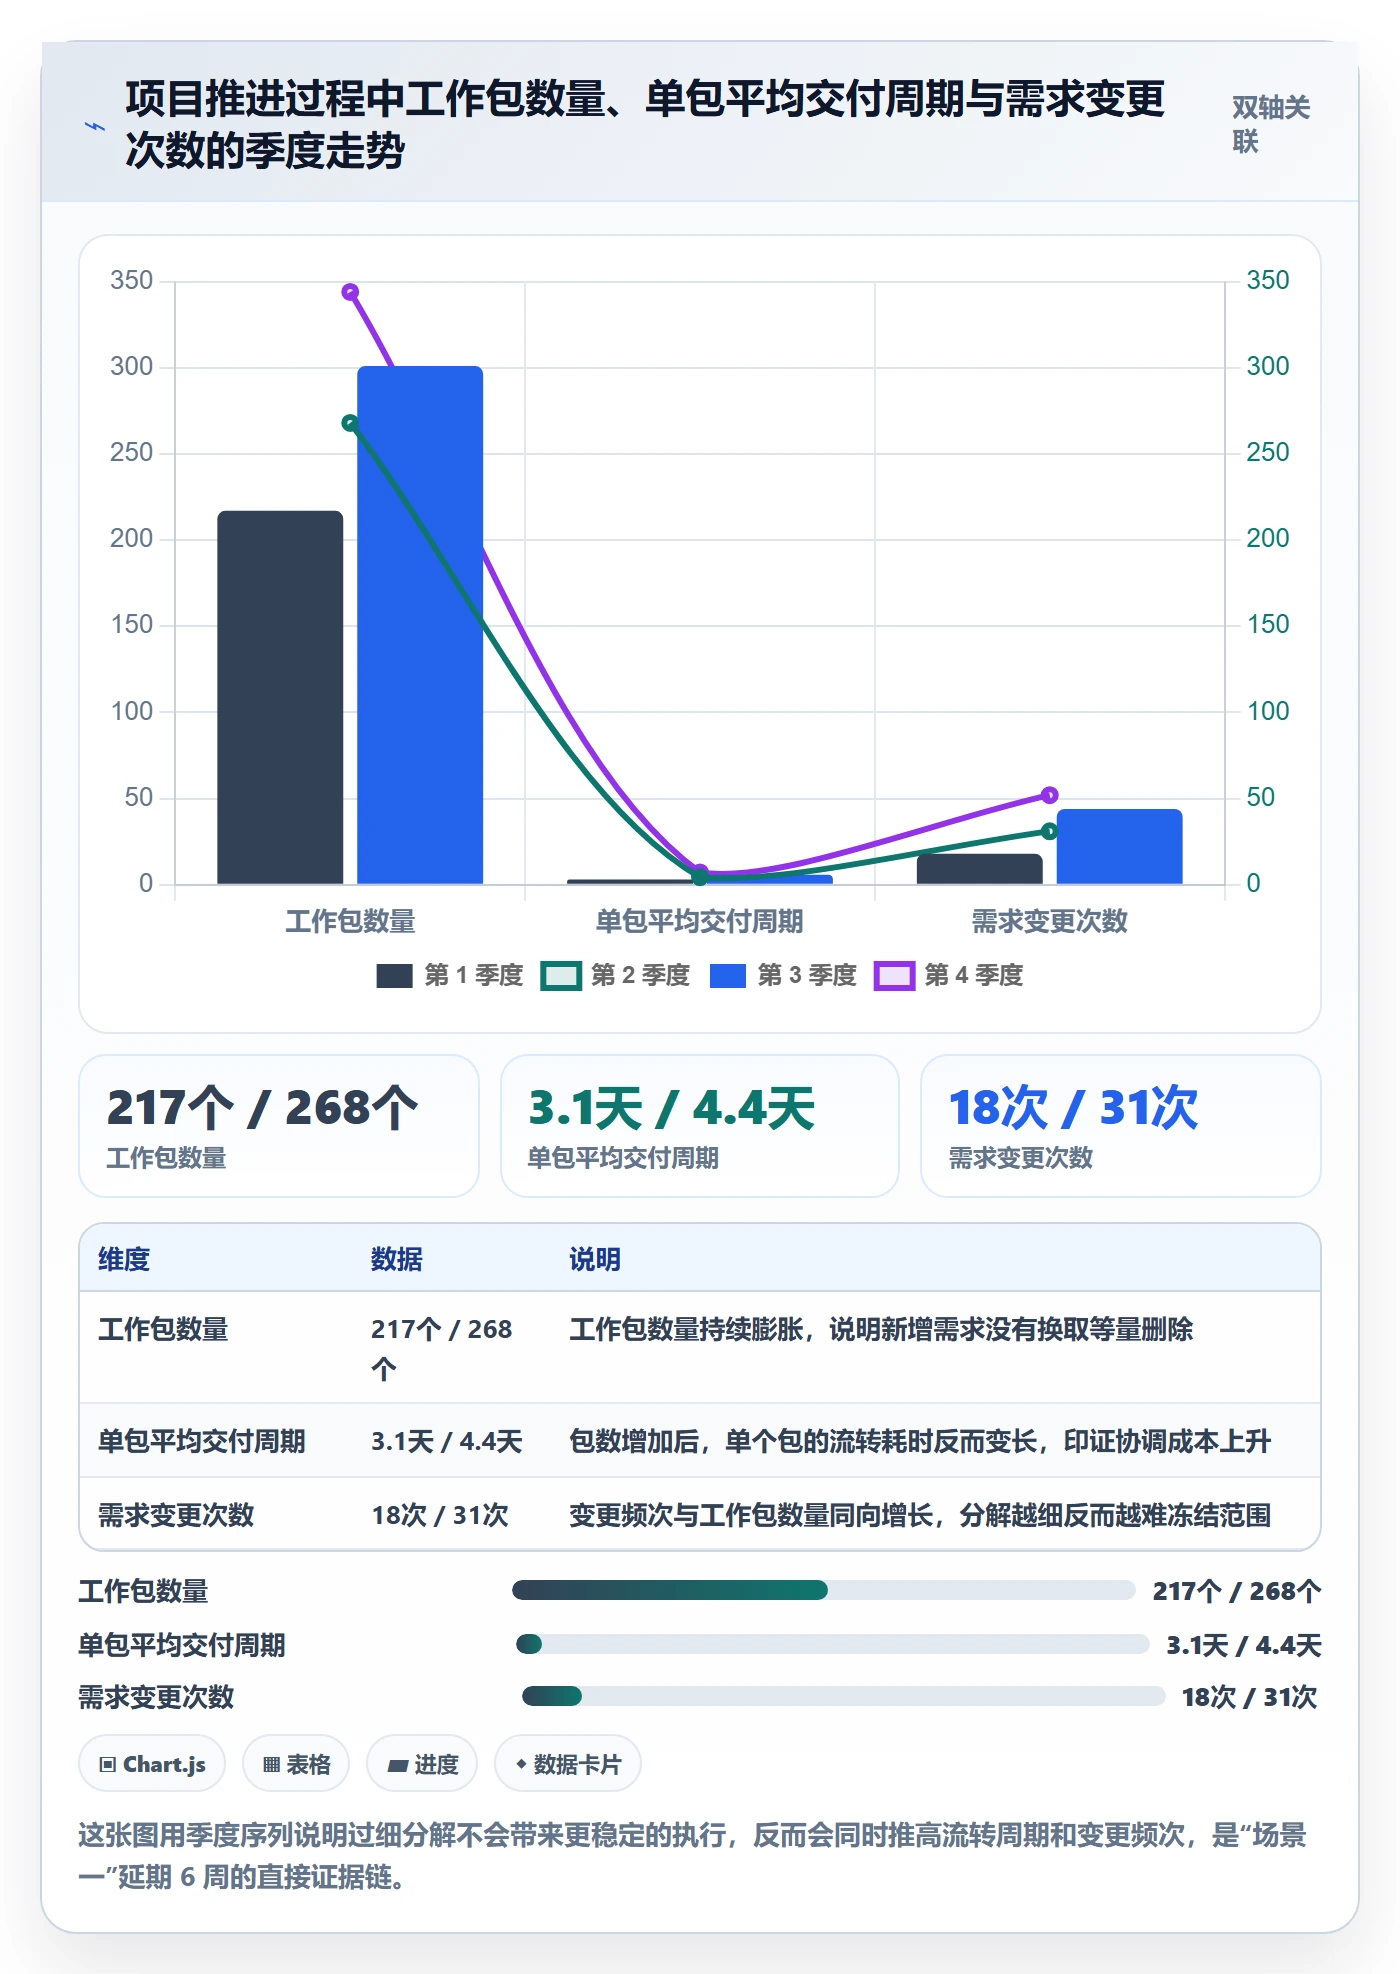Click the 说明 column header
The image size is (1400, 1974).
(595, 1259)
